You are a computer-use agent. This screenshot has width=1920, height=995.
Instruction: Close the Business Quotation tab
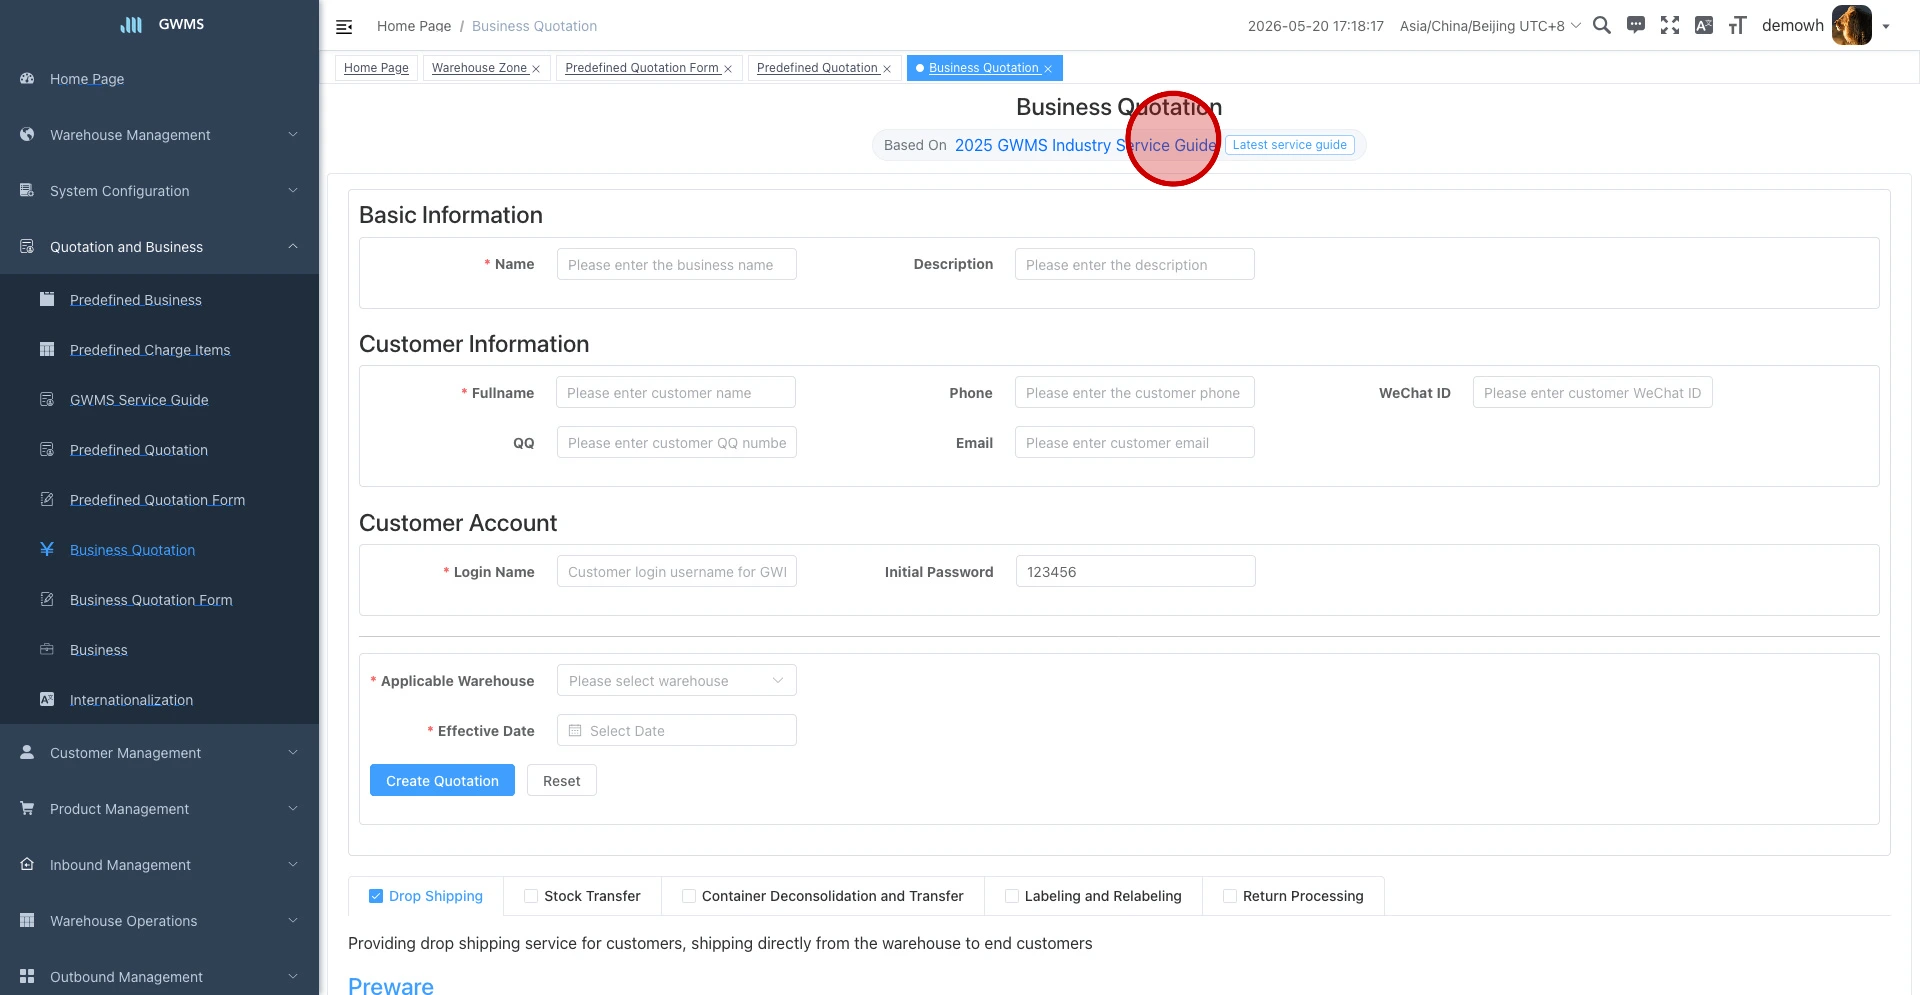(1048, 69)
